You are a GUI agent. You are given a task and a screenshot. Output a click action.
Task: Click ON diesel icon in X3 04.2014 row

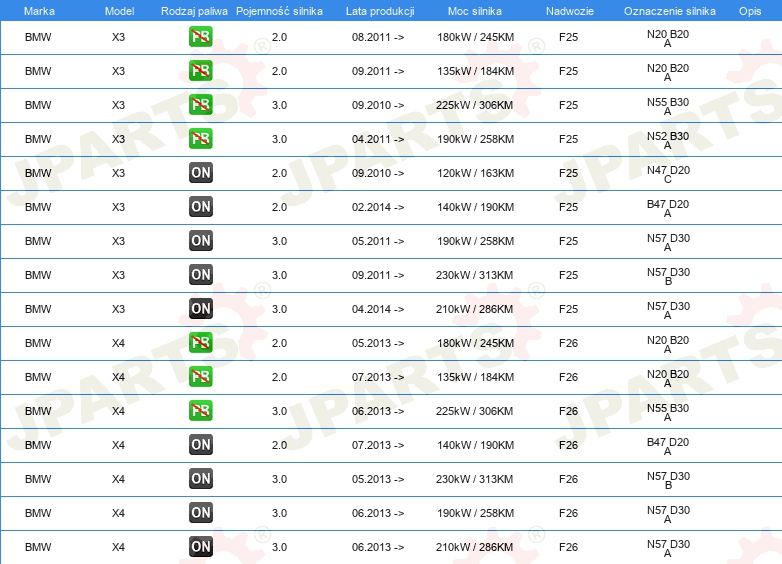pos(200,309)
